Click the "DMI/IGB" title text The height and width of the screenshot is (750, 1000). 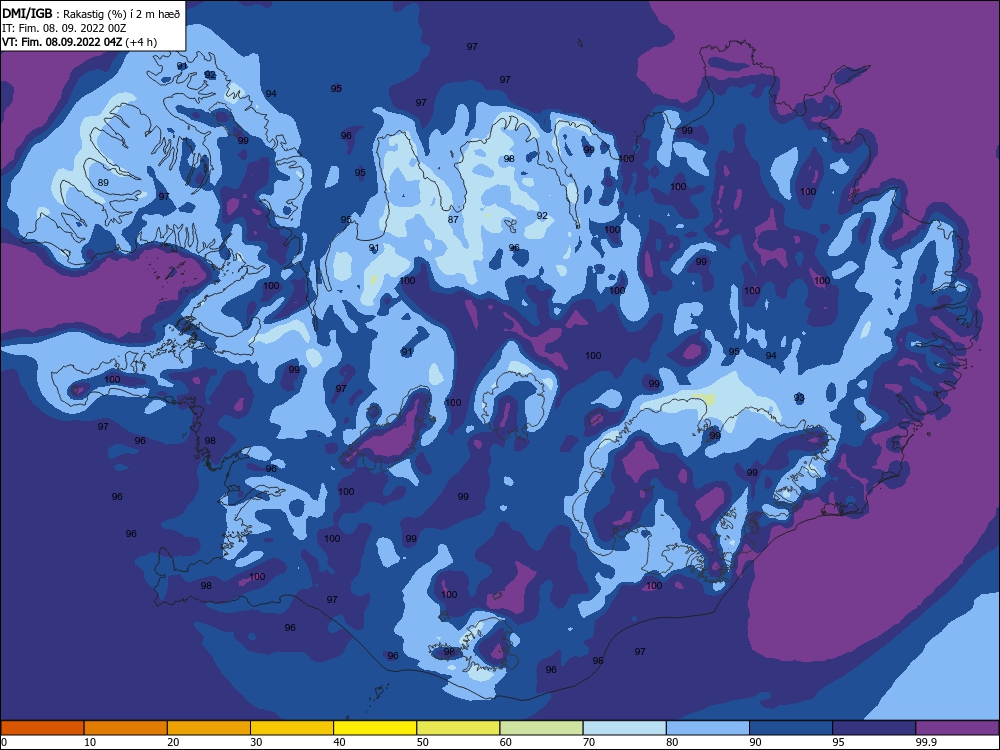27,14
